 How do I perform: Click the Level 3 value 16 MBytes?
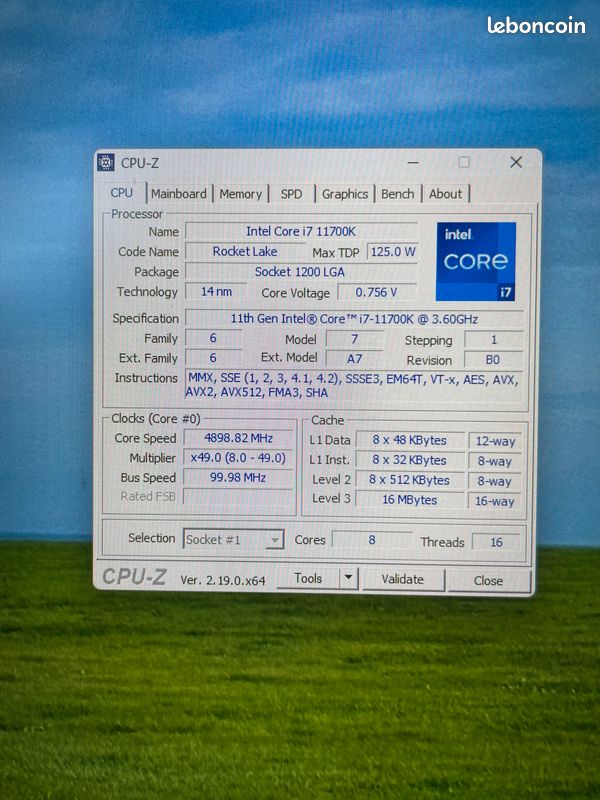pos(410,499)
